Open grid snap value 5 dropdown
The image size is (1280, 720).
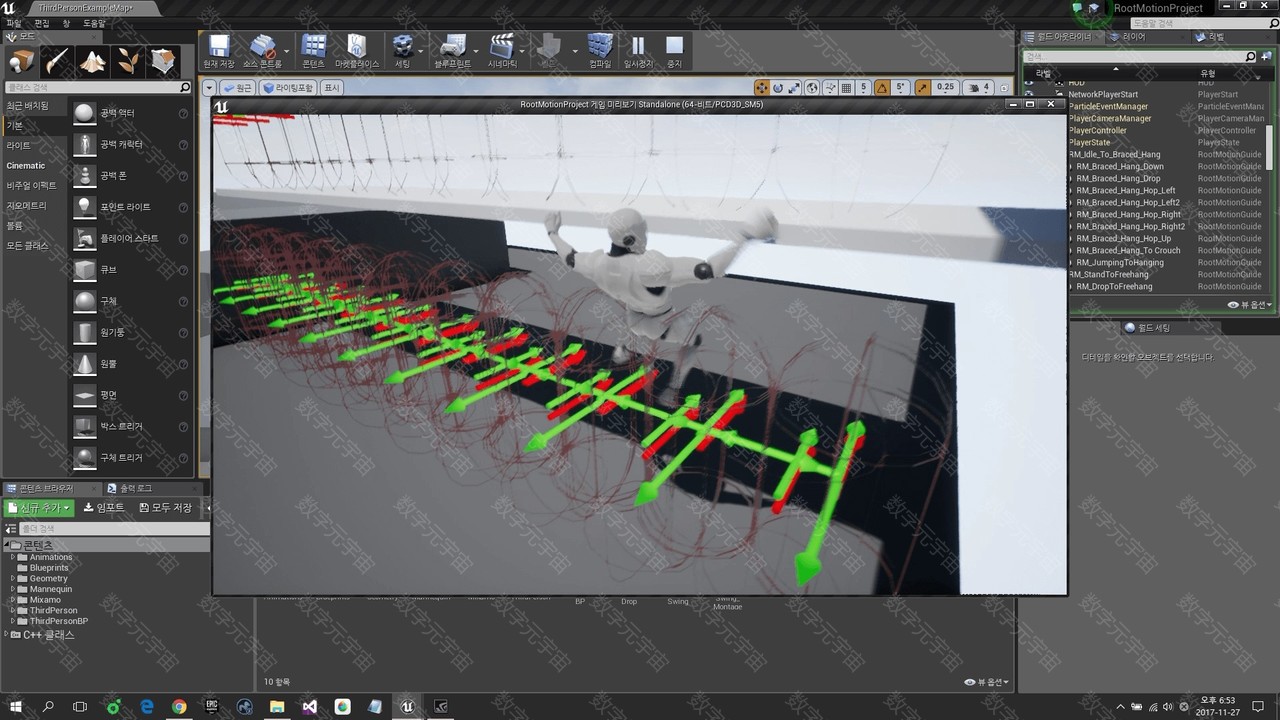(x=864, y=88)
